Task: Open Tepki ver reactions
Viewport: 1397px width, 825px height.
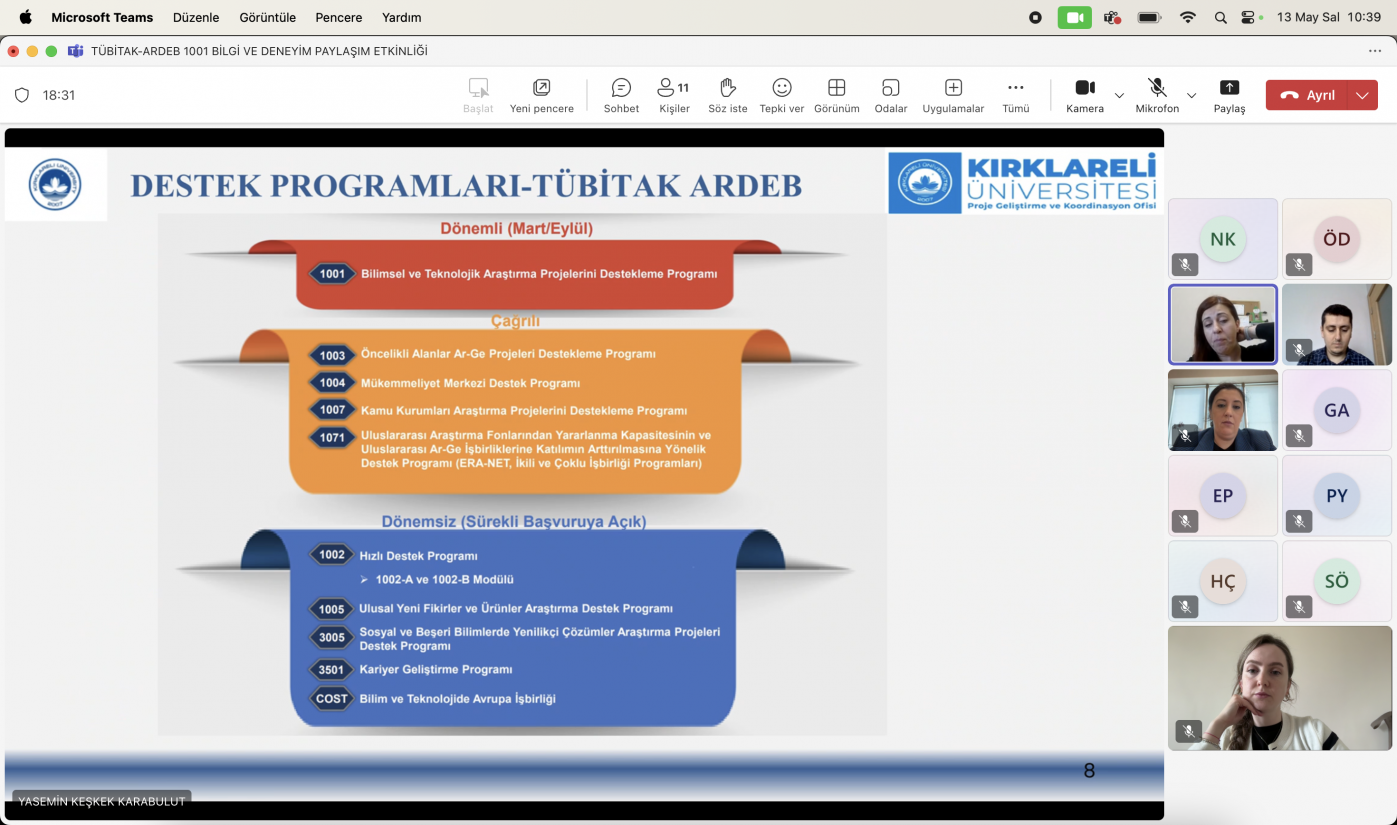Action: (x=782, y=95)
